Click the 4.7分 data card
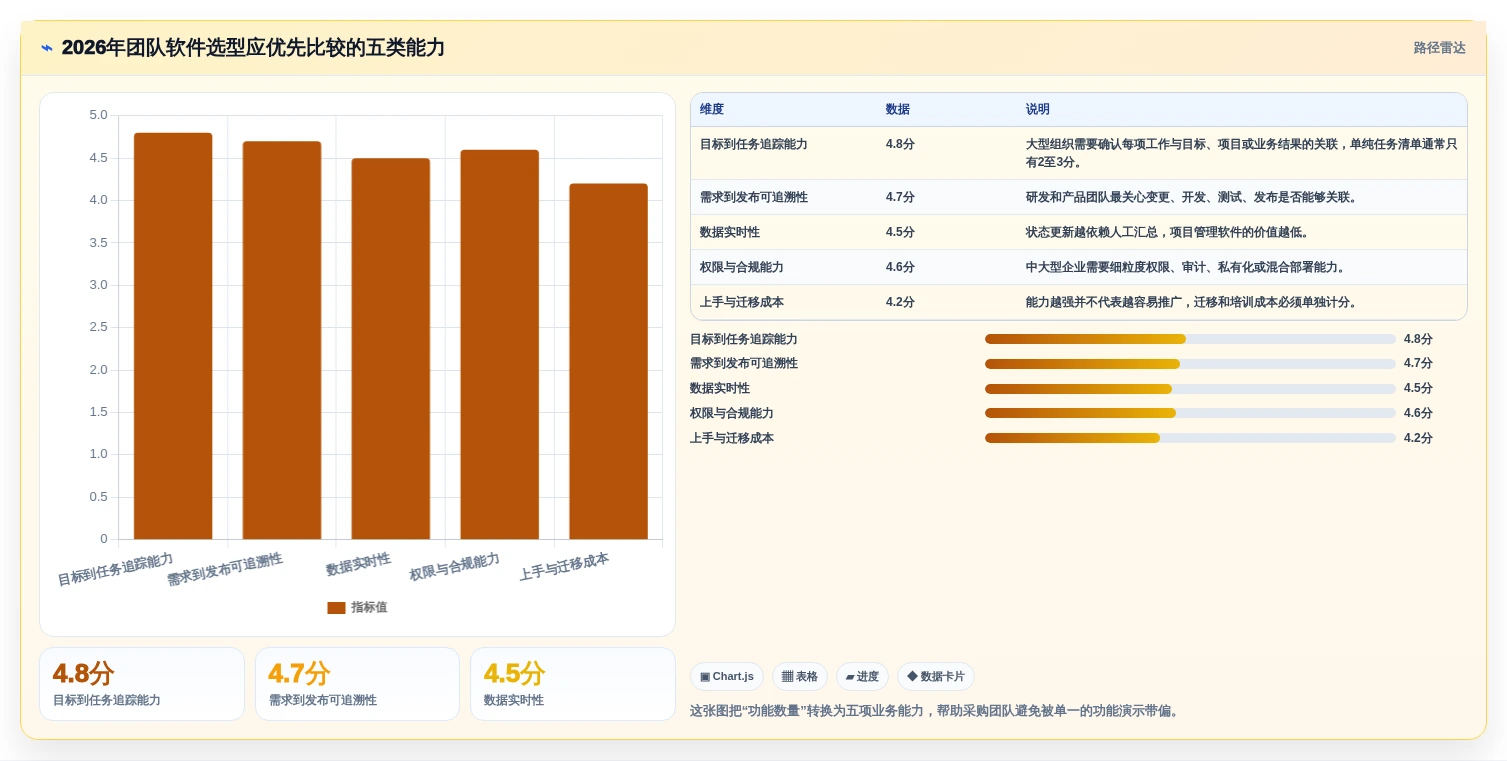Viewport: 1507px width, 761px height. point(357,684)
